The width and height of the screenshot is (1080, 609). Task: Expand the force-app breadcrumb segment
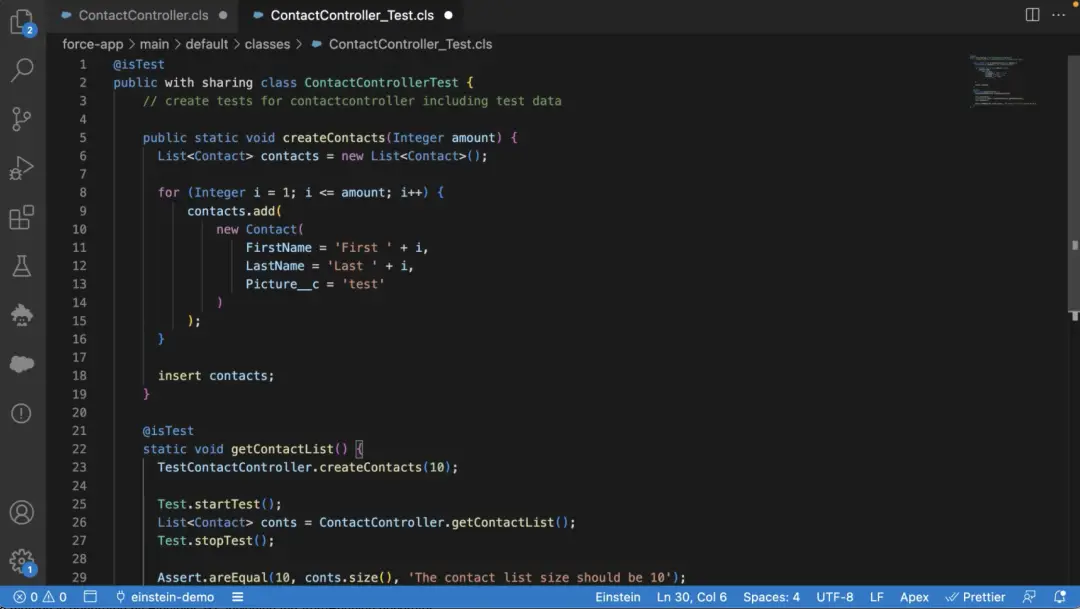(92, 44)
